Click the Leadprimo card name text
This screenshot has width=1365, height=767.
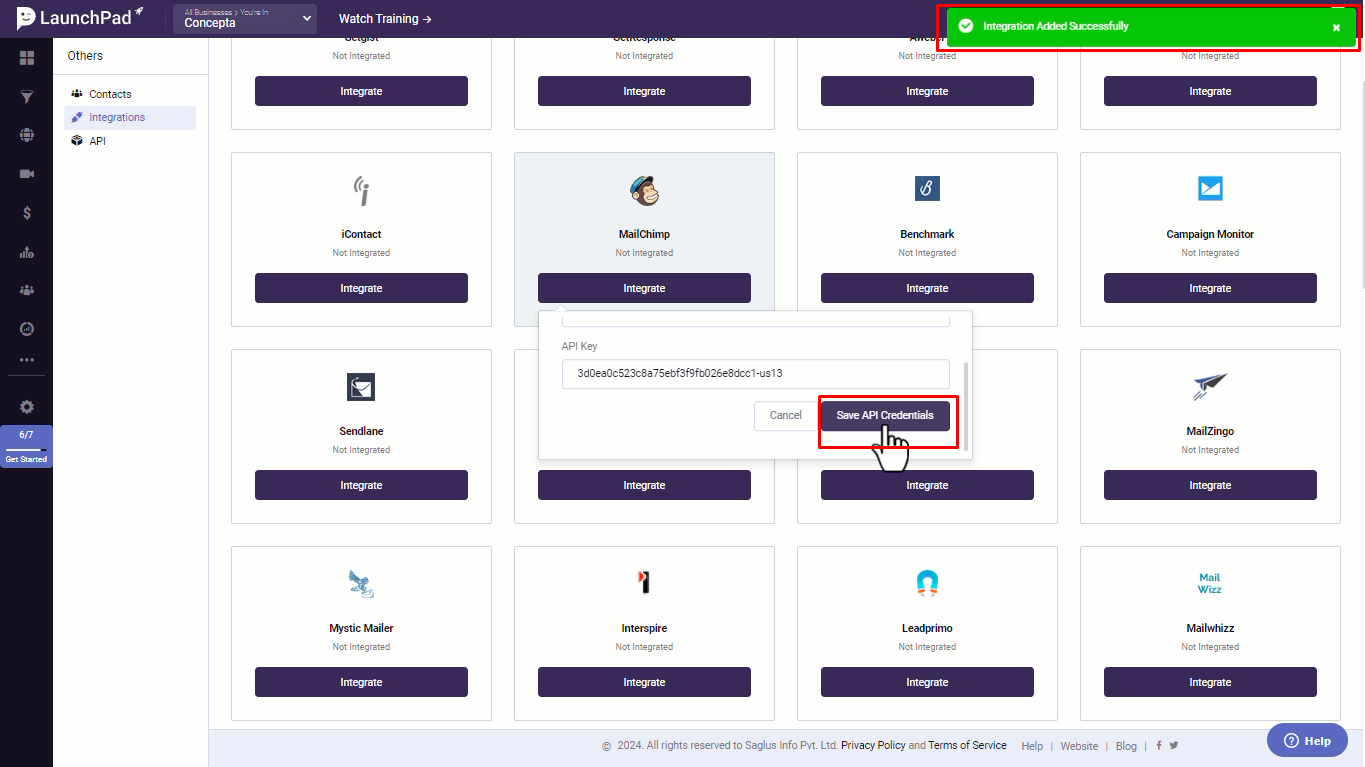point(927,628)
